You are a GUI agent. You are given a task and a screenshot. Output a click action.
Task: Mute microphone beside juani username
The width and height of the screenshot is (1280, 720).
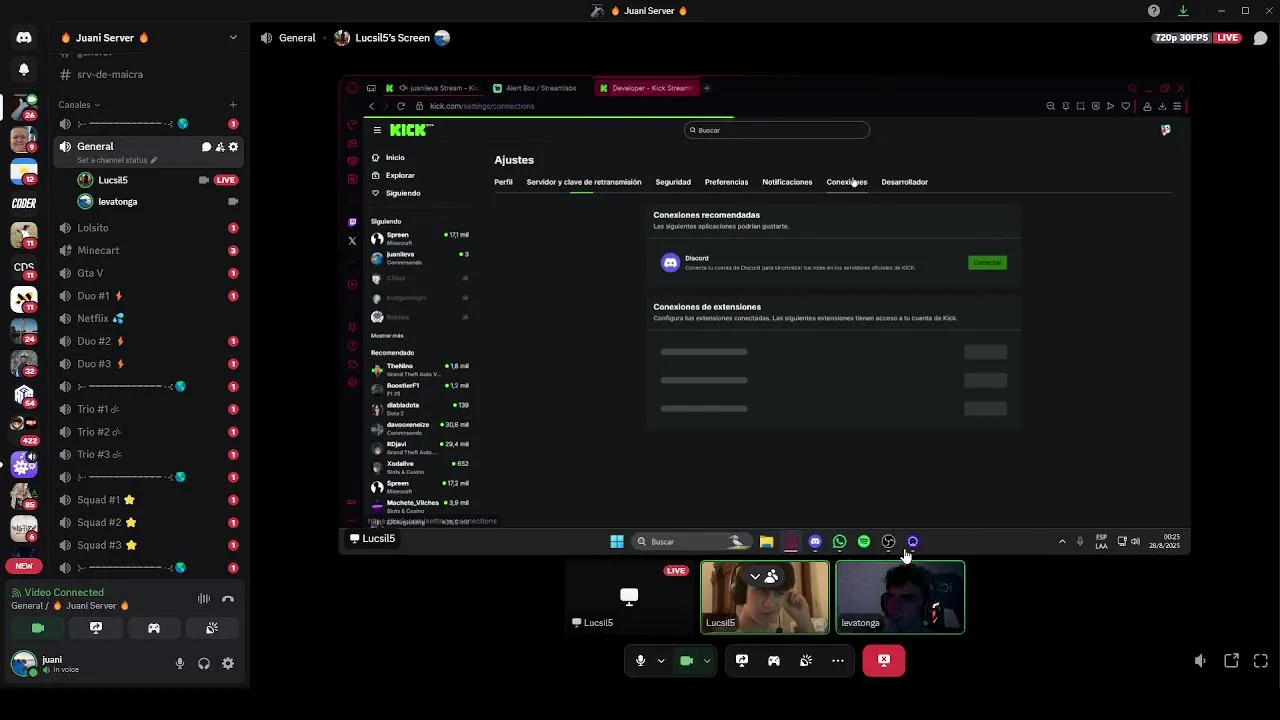[x=180, y=663]
